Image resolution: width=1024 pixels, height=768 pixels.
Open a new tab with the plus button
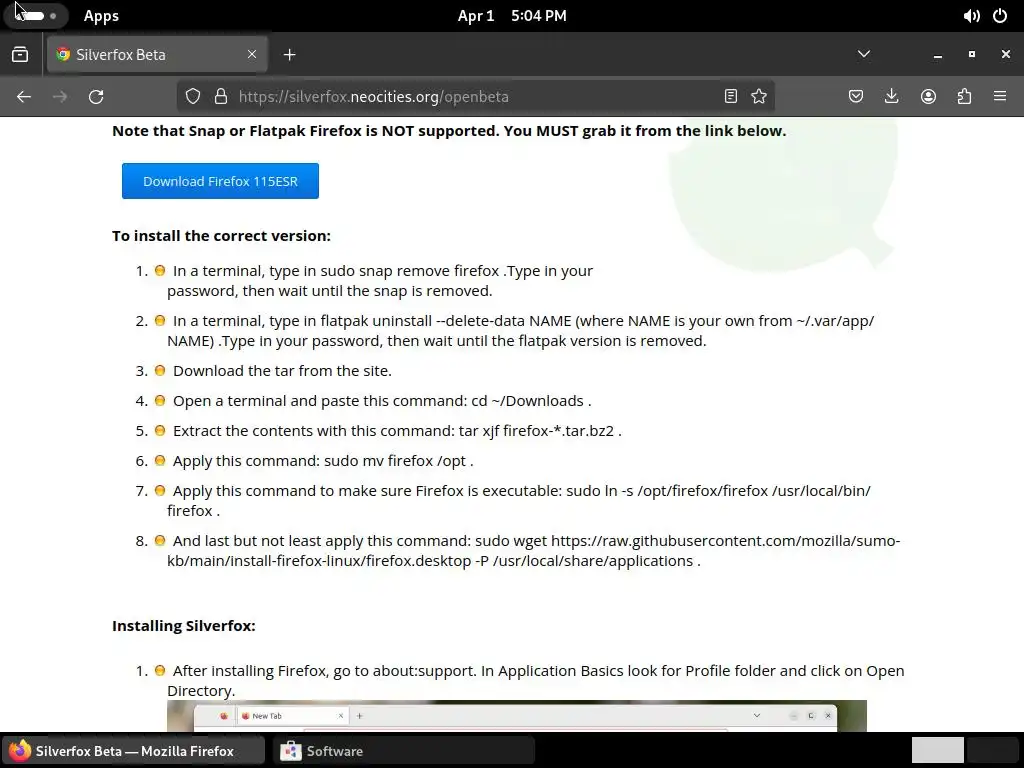click(290, 55)
